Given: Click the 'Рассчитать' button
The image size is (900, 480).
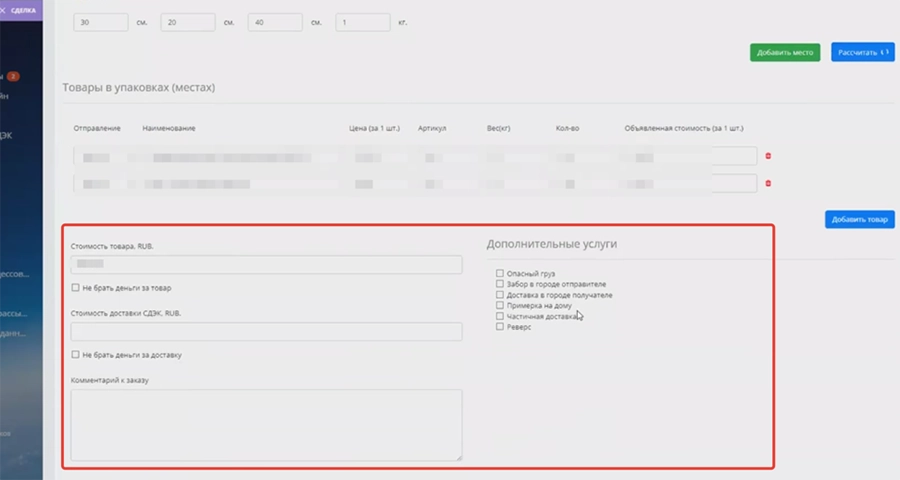Looking at the screenshot, I should click(861, 52).
